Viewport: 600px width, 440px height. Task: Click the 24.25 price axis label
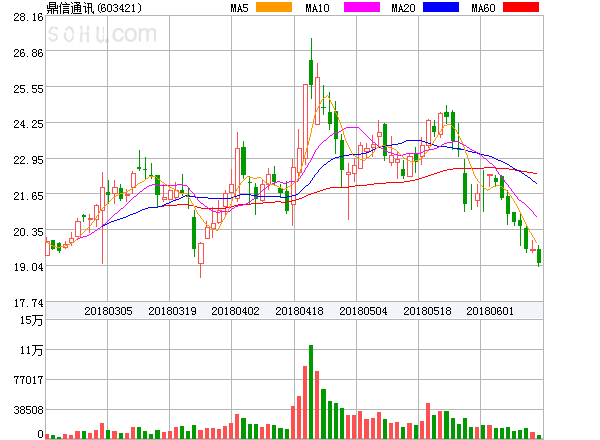[x=28, y=124]
